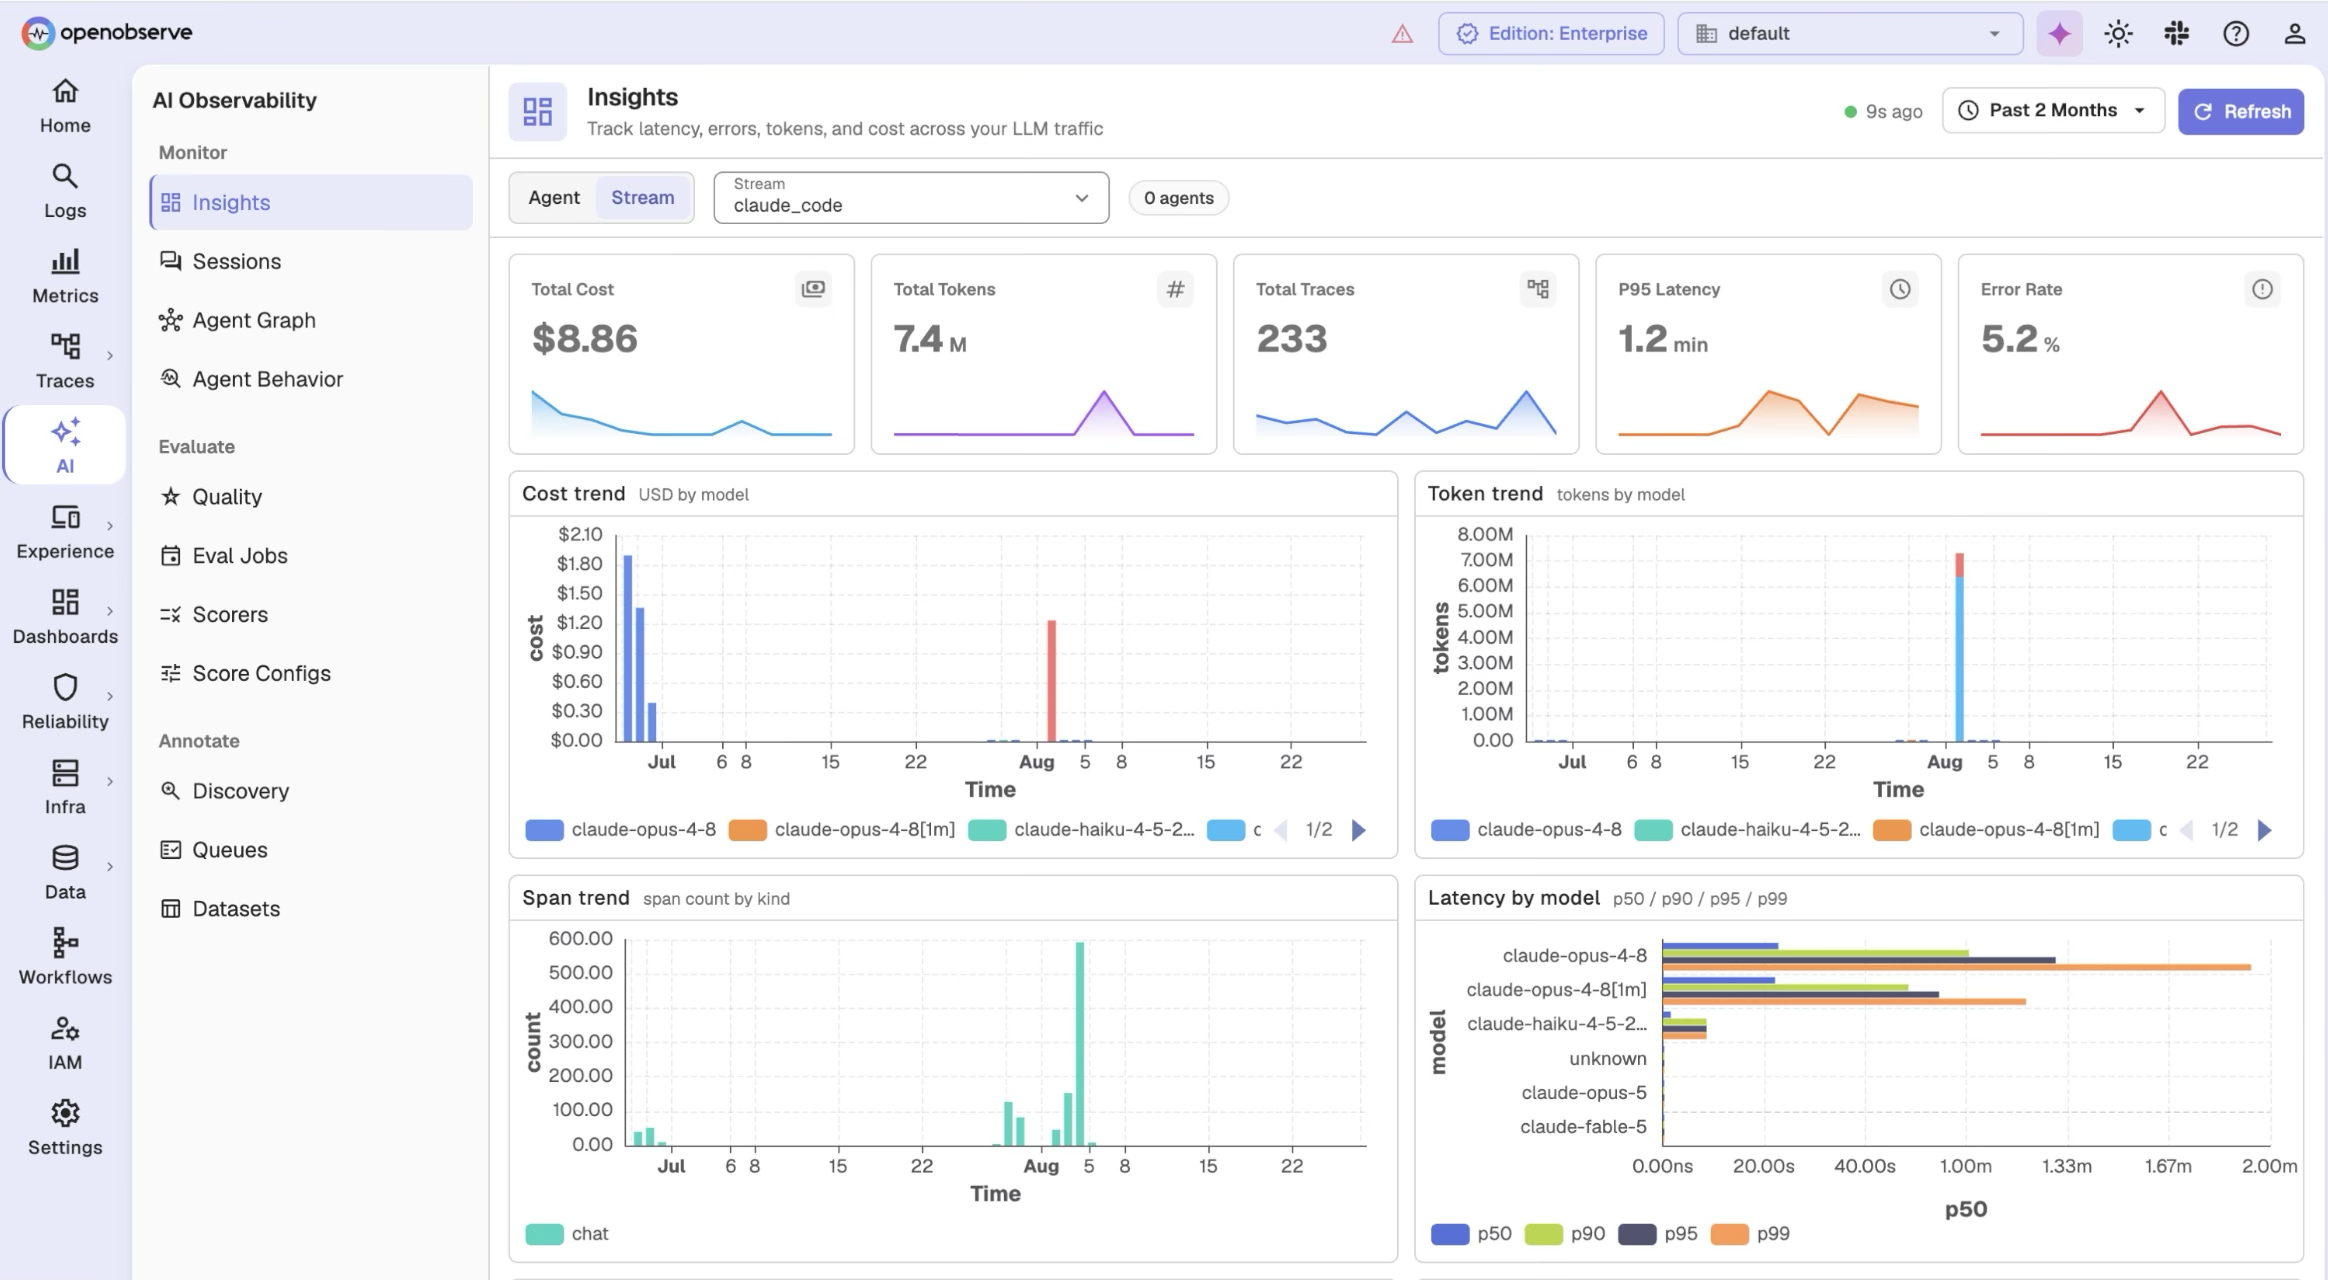This screenshot has height=1280, width=2328.
Task: Open the help question mark icon
Action: [2236, 34]
